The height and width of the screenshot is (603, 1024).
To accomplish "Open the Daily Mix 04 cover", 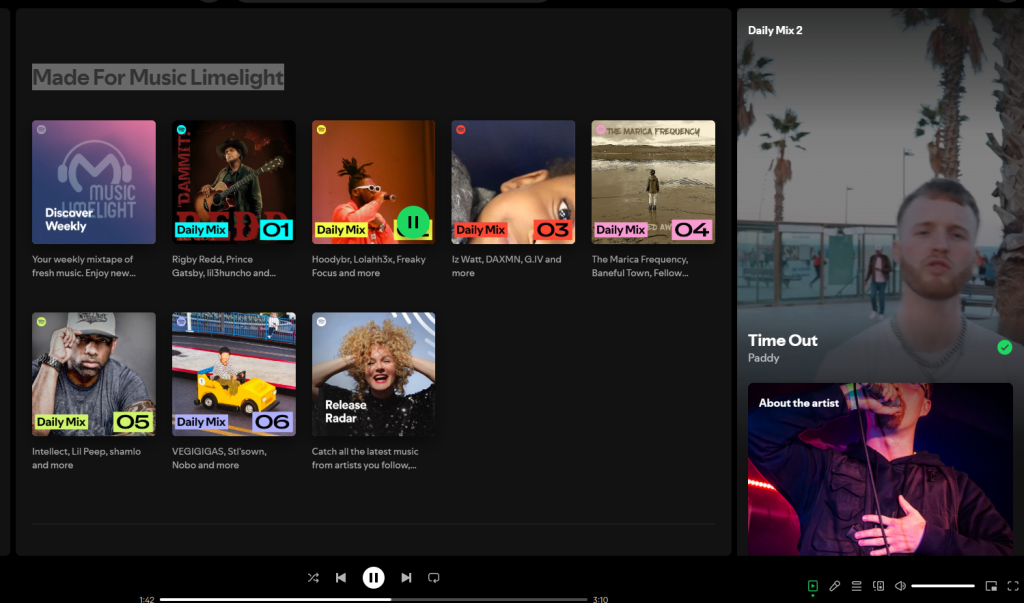I will click(653, 182).
